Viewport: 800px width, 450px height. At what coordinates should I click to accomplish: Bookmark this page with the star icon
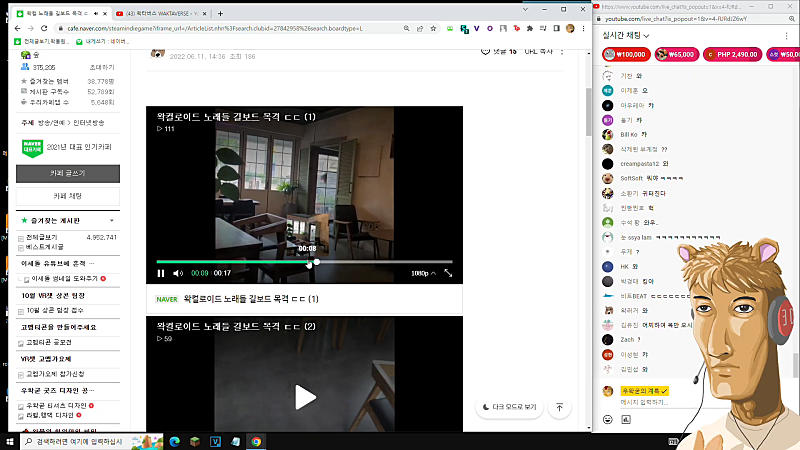tap(433, 29)
